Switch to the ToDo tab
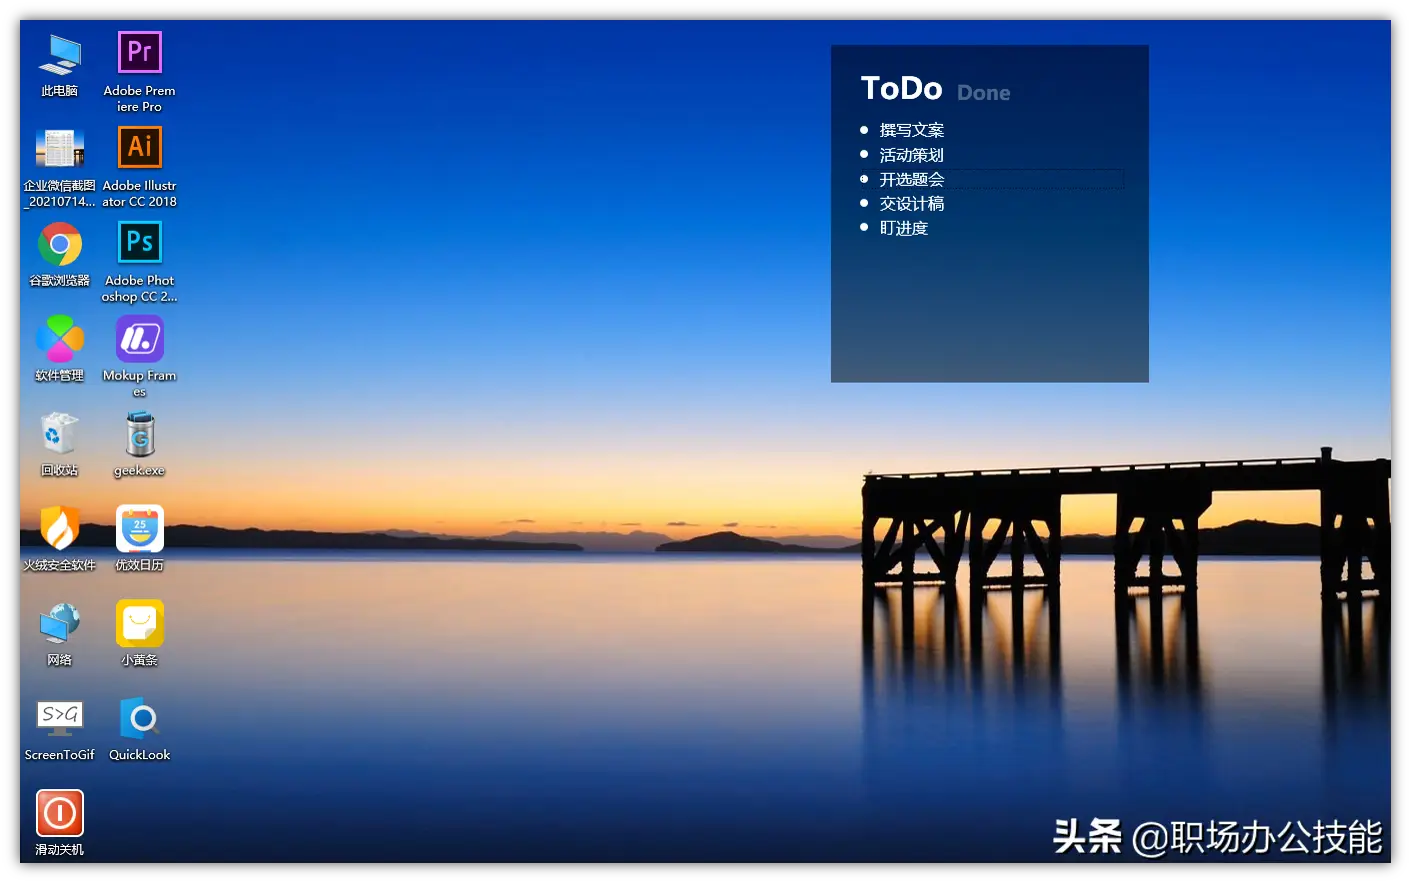This screenshot has height=883, width=1411. pos(902,89)
